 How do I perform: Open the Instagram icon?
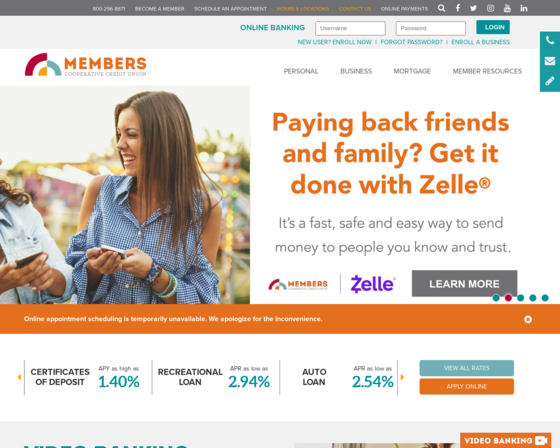click(x=490, y=8)
